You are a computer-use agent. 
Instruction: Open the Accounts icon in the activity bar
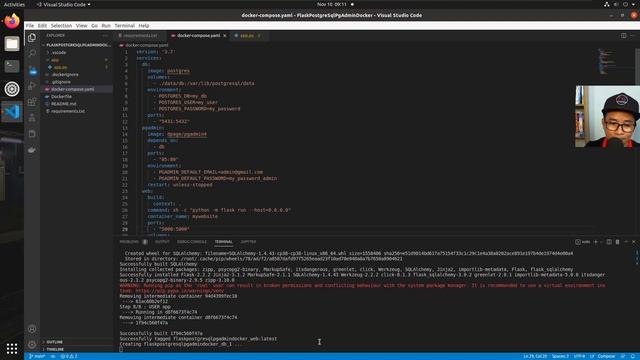tap(32, 329)
